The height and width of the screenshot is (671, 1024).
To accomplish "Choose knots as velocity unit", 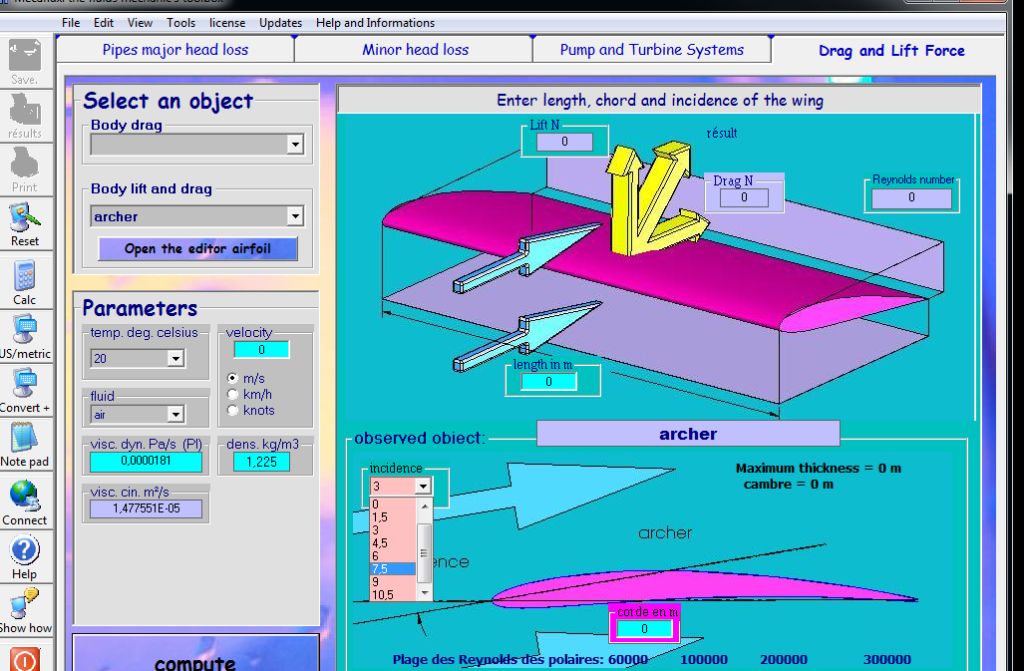I will pos(234,410).
